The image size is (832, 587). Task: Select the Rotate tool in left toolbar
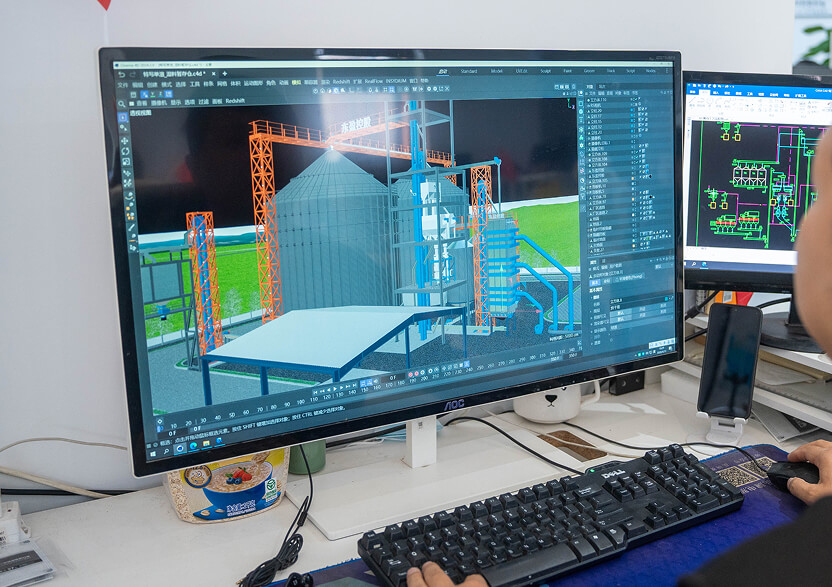point(125,151)
